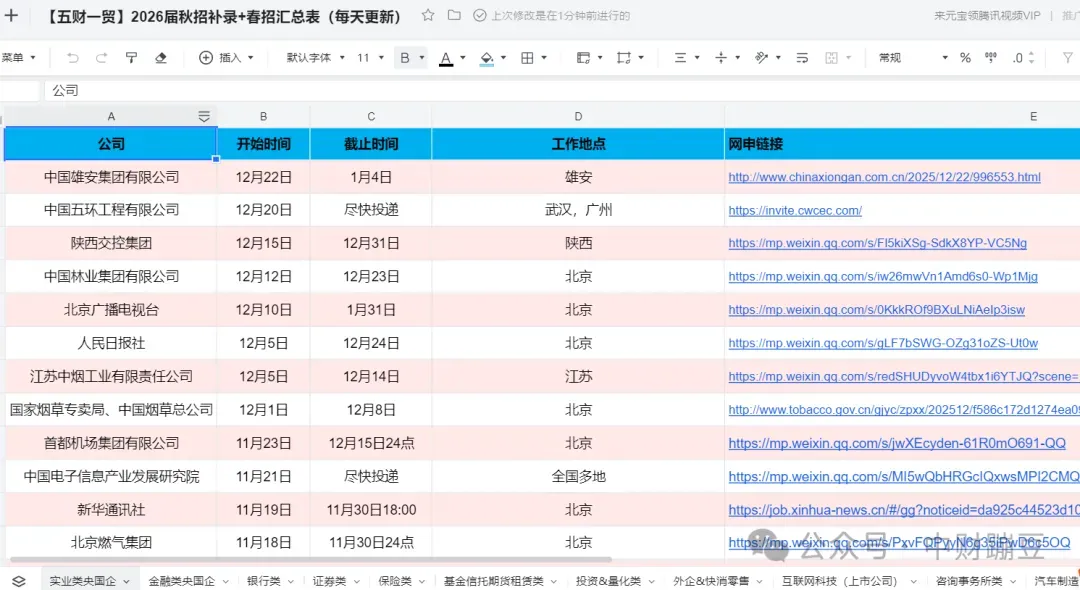1080x590 pixels.
Task: Open the 菜单 dropdown
Action: click(x=19, y=58)
